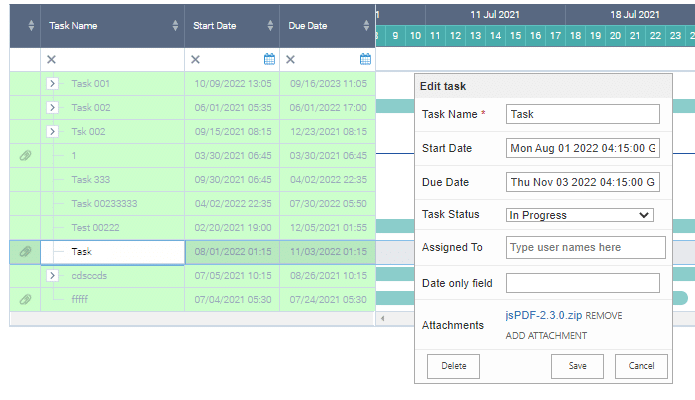Image resolution: width=695 pixels, height=400 pixels.
Task: Select the fffff row name
Action: [x=80, y=299]
